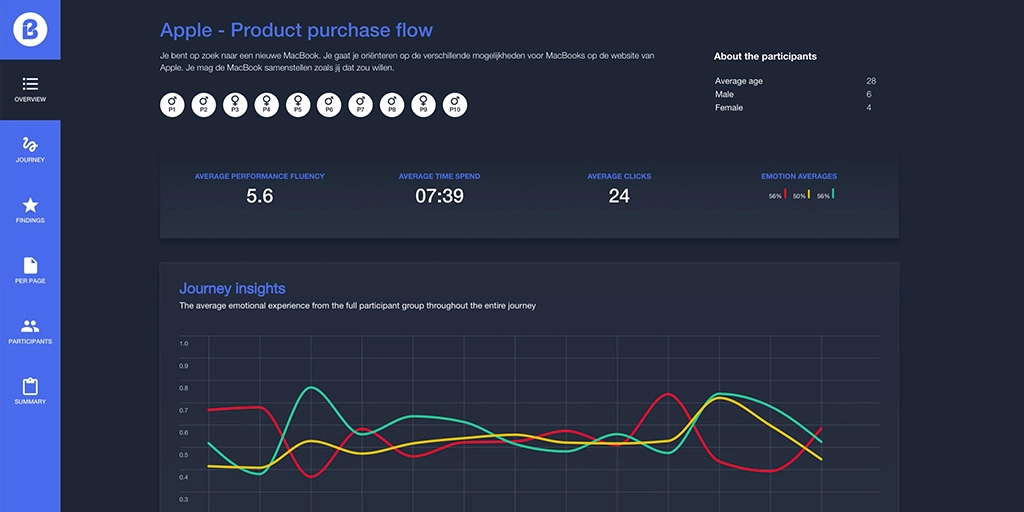Click the Average Performance Fluency value 5.6
The image size is (1024, 512).
[259, 196]
